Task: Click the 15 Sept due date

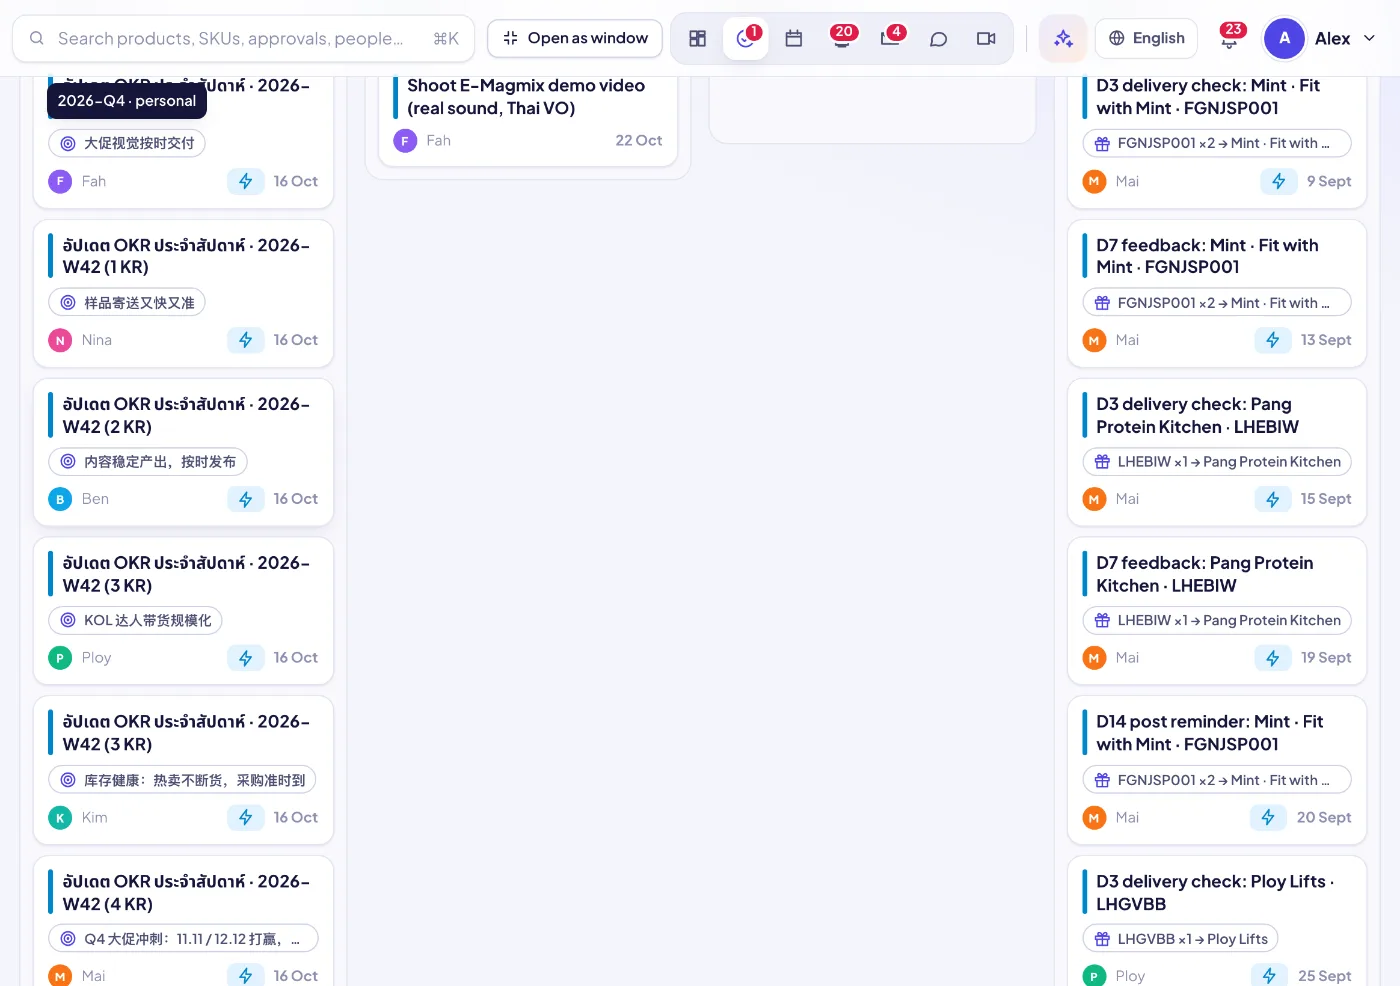Action: click(1325, 499)
